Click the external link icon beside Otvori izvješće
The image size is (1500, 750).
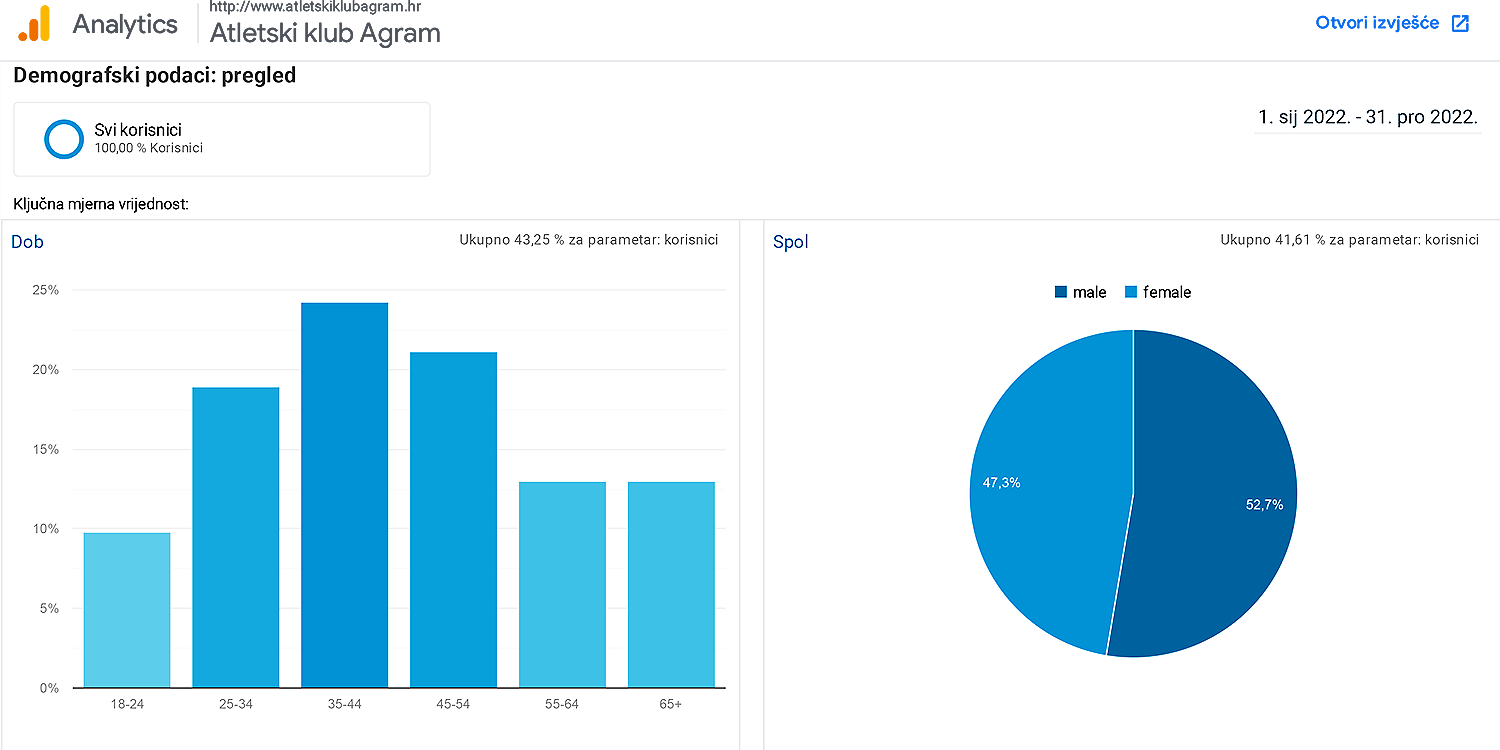pyautogui.click(x=1461, y=23)
